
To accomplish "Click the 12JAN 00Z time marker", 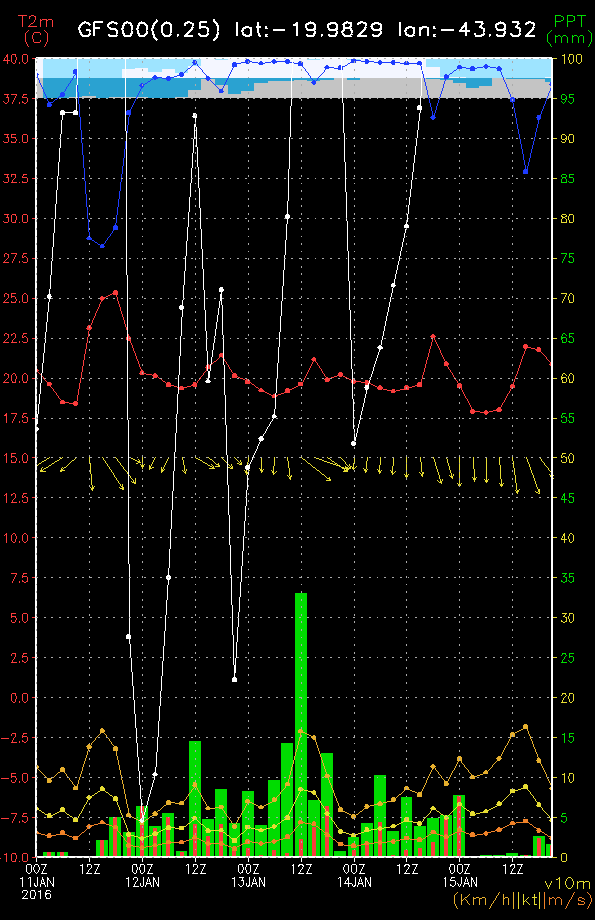I will 142,875.
